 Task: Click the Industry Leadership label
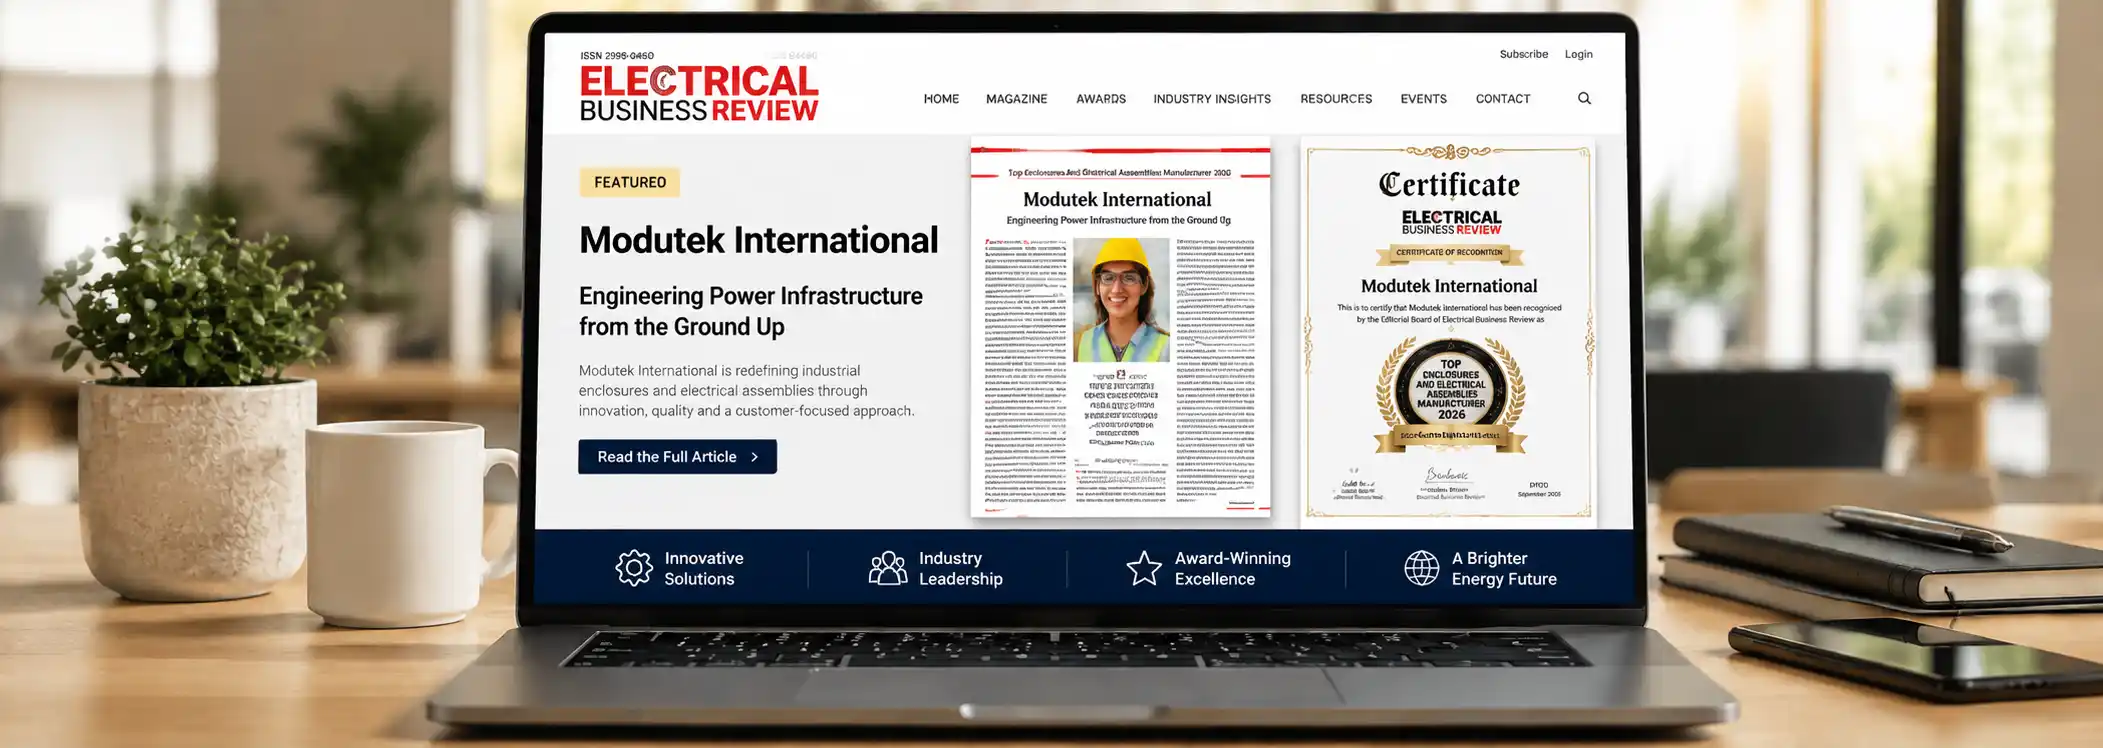click(x=961, y=568)
